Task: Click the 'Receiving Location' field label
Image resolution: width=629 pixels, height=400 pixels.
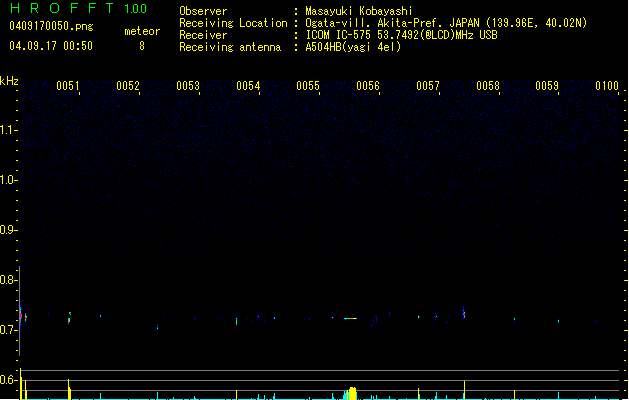Action: (x=233, y=23)
